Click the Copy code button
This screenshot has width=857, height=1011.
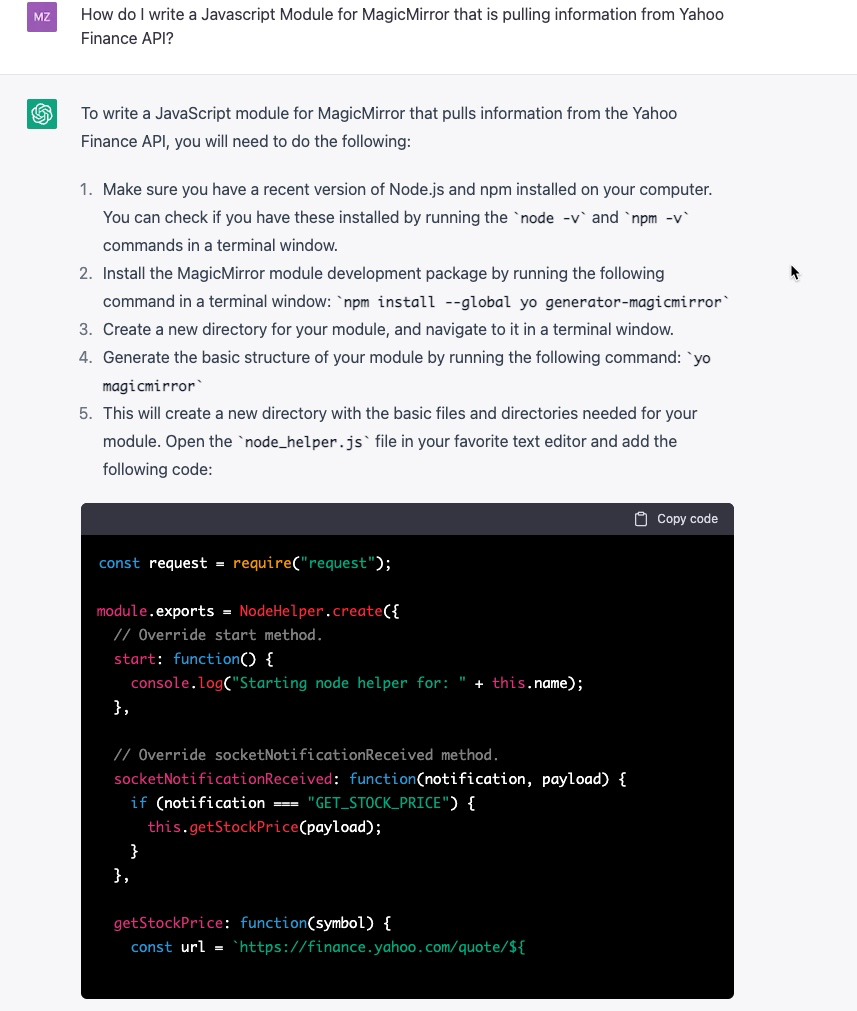coord(676,519)
